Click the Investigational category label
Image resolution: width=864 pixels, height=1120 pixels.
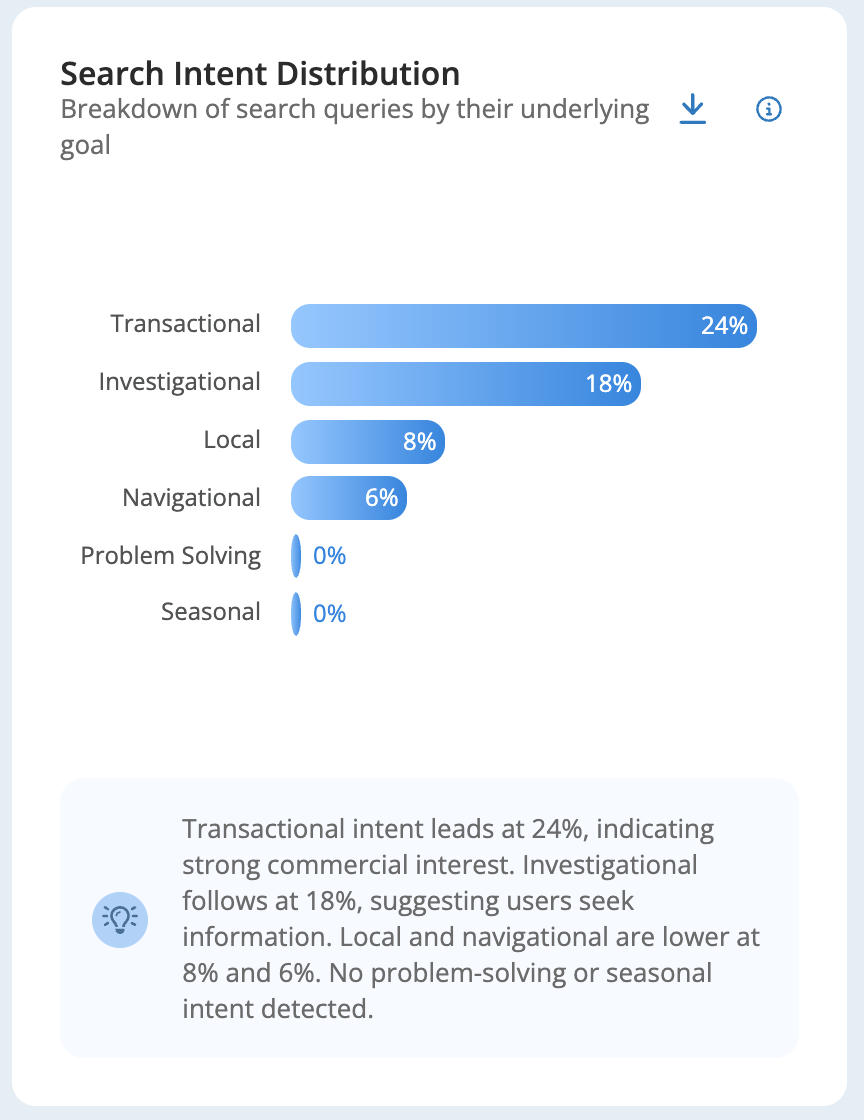click(179, 382)
